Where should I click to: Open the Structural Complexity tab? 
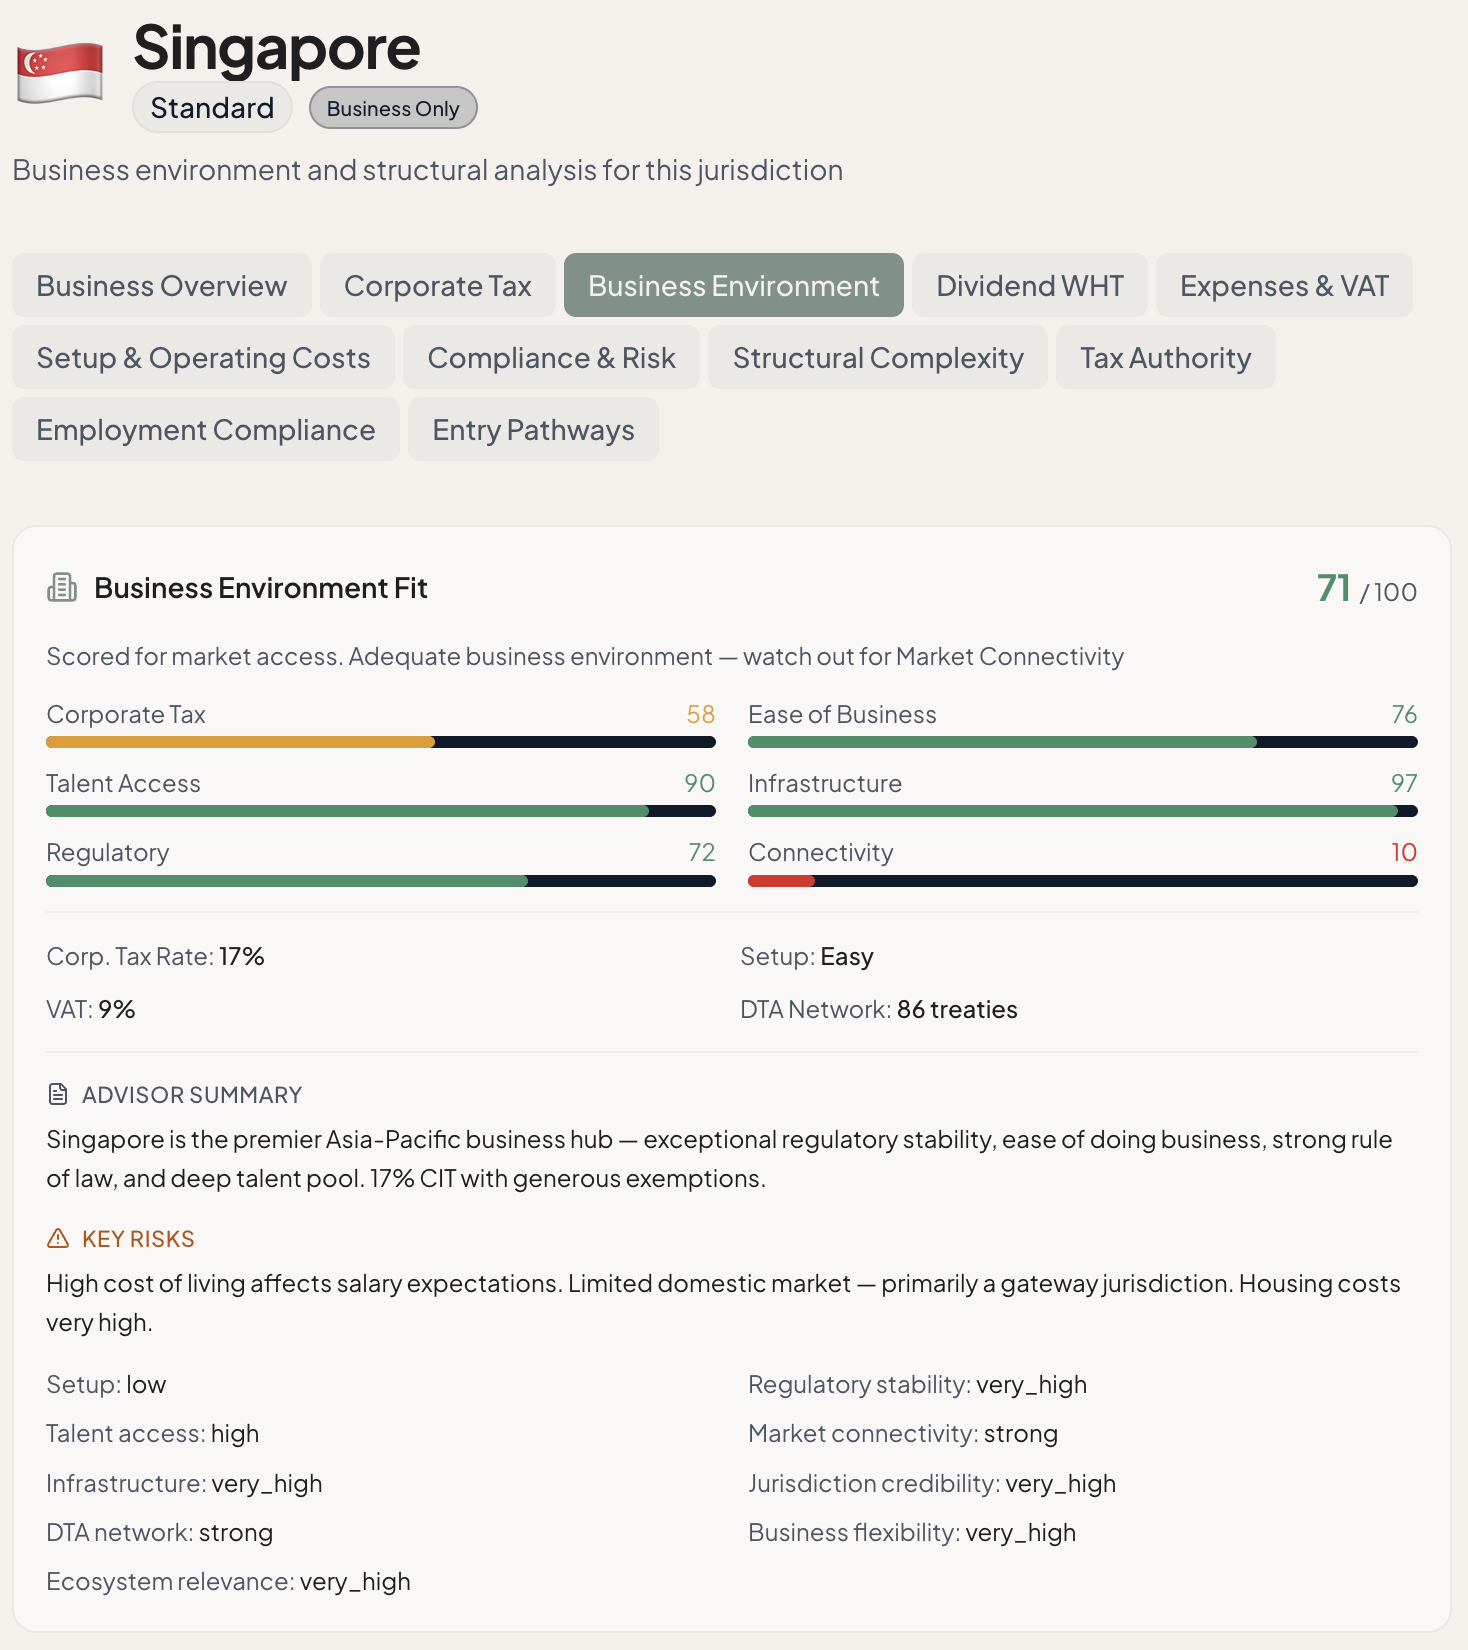coord(878,358)
